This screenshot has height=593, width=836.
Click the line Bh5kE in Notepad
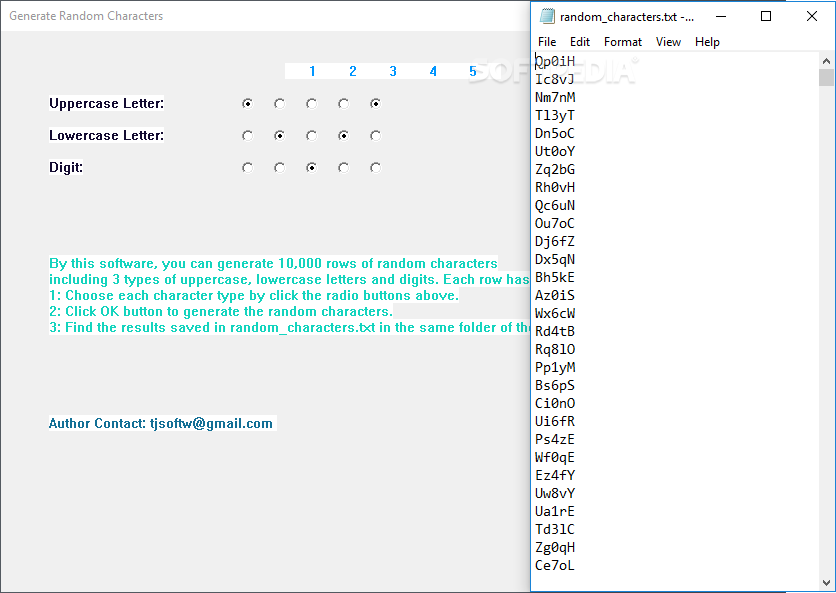point(555,277)
